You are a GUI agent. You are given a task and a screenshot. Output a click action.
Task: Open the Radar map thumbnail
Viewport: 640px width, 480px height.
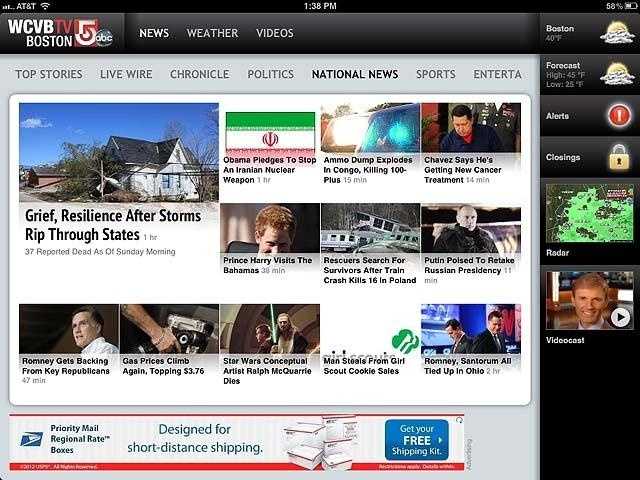click(589, 213)
